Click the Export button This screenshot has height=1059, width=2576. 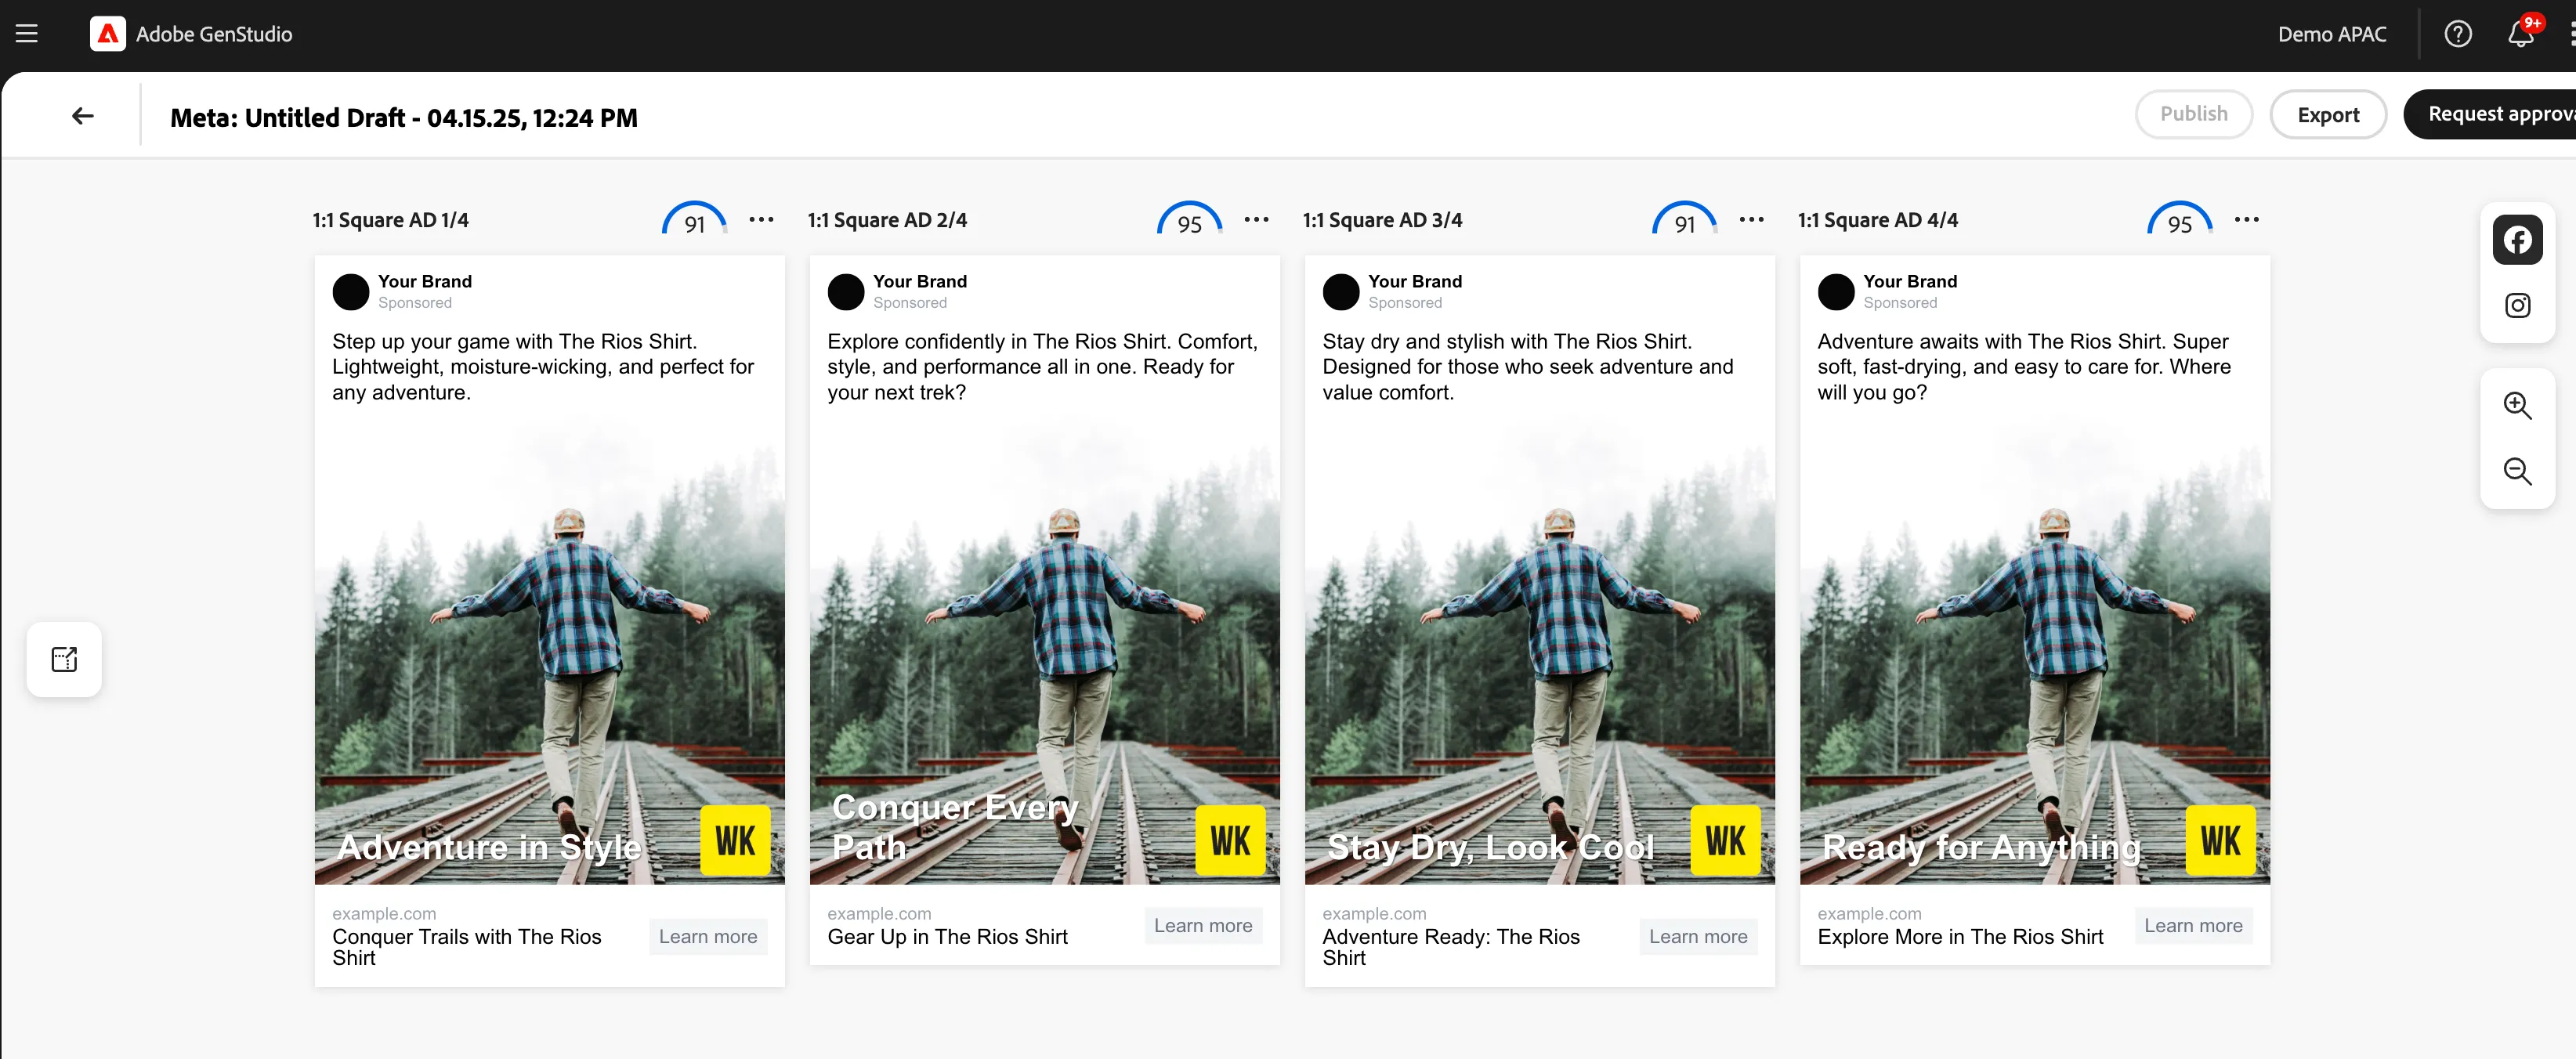pos(2328,114)
